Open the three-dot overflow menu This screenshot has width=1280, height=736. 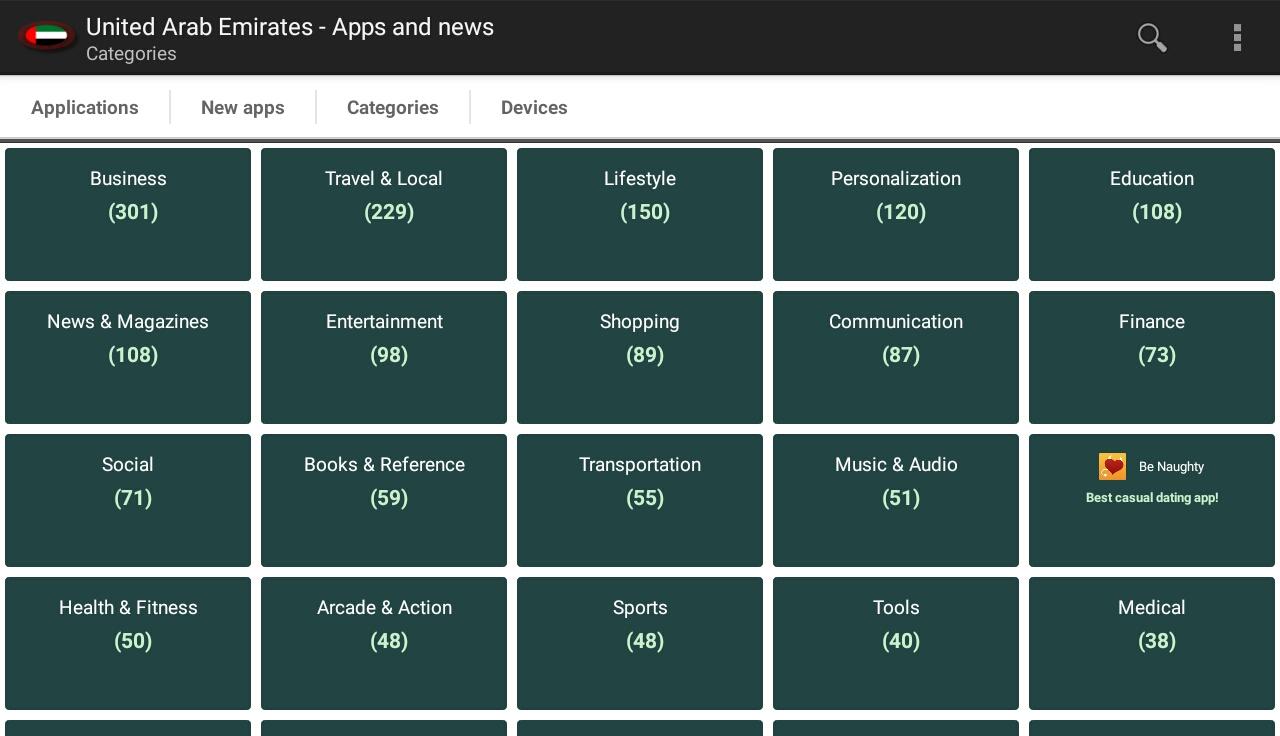pyautogui.click(x=1237, y=38)
